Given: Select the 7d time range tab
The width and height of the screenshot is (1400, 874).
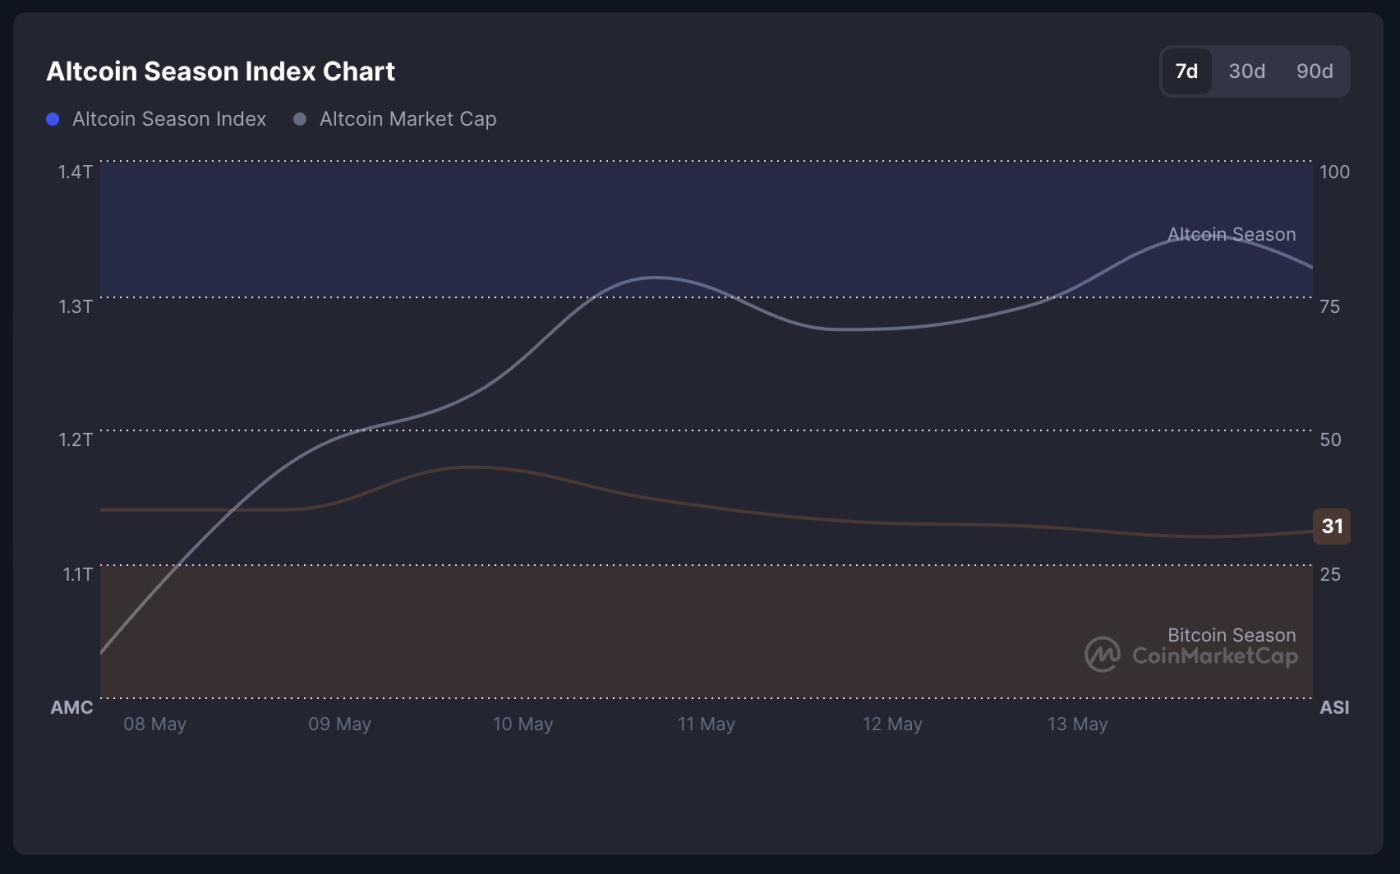Looking at the screenshot, I should (x=1186, y=71).
